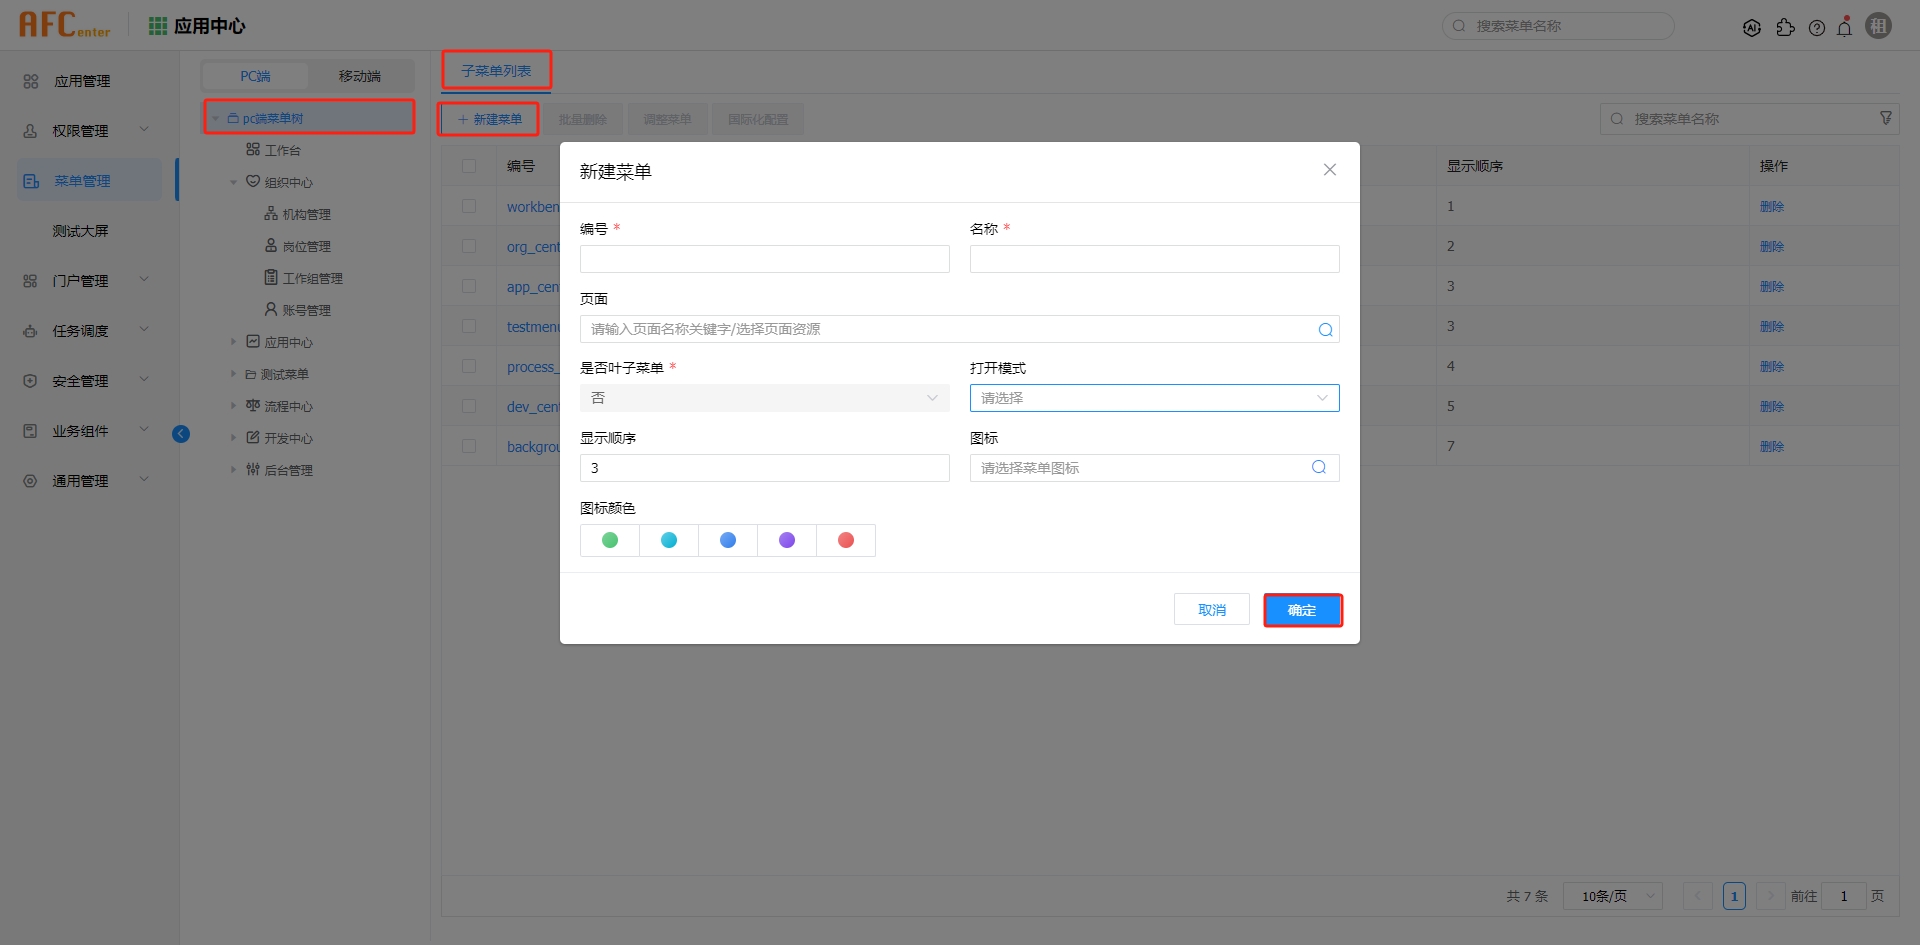The image size is (1920, 945).
Task: Click the plugin puzzle icon in header
Action: pos(1786,27)
